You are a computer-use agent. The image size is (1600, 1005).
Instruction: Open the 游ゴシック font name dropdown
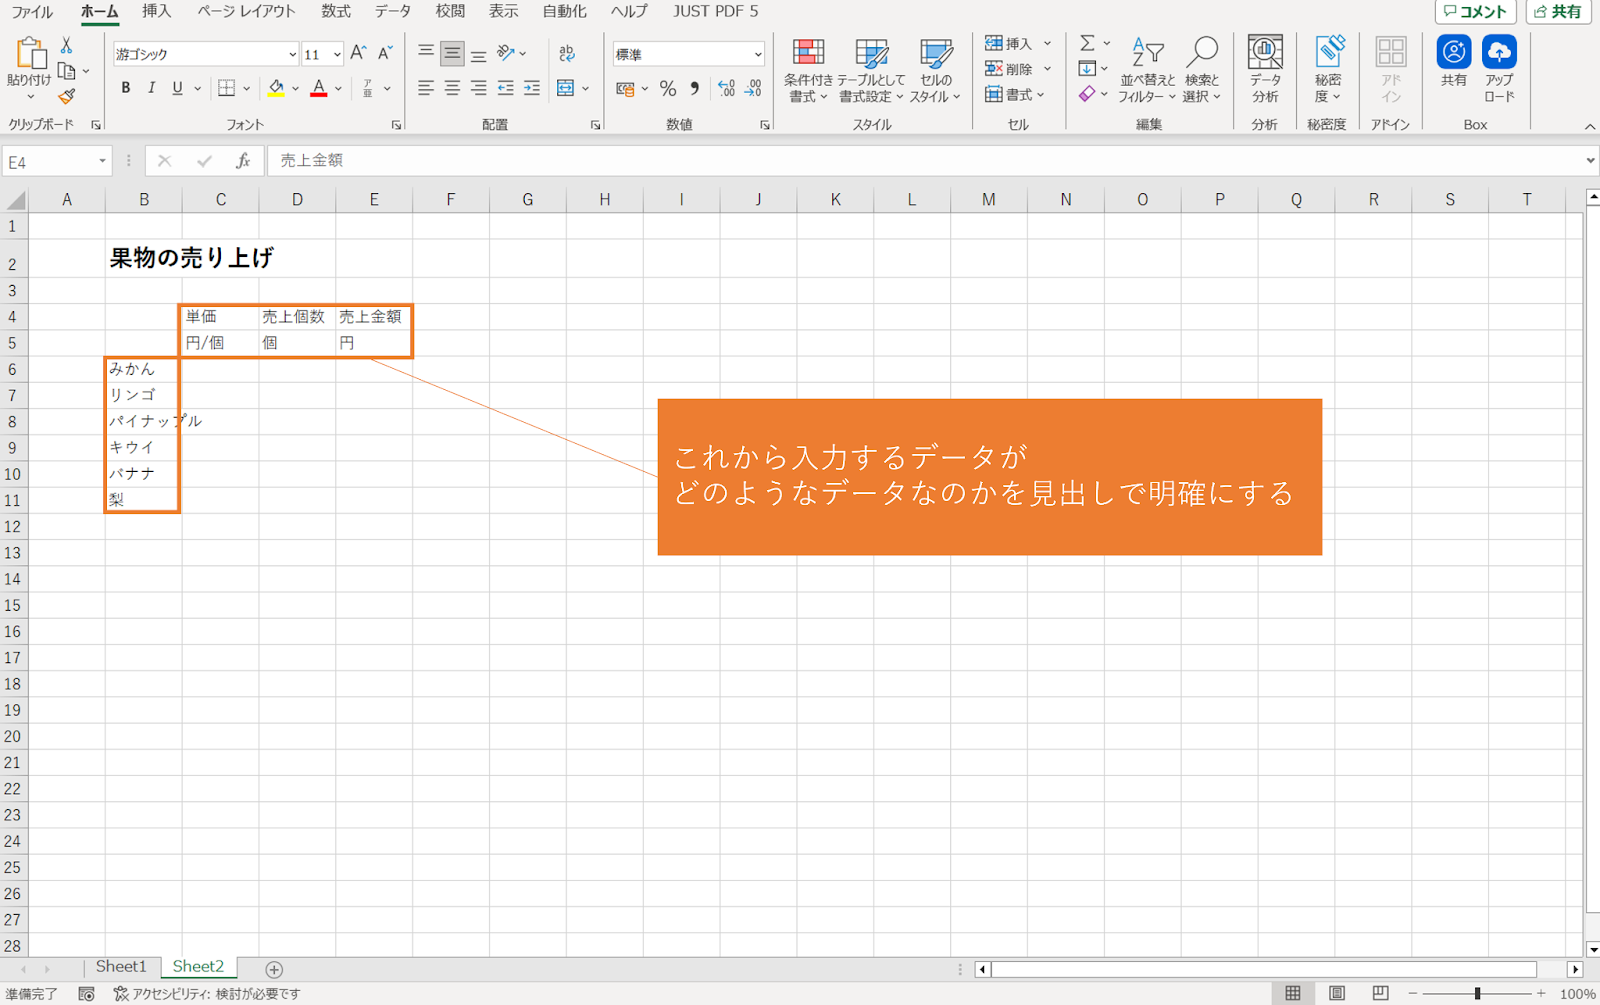tap(292, 54)
